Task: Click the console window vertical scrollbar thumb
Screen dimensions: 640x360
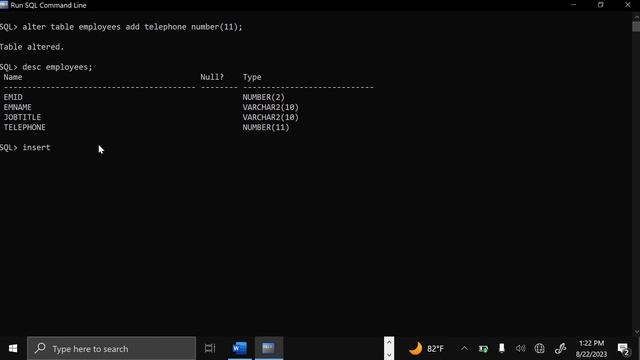Action: (636, 26)
